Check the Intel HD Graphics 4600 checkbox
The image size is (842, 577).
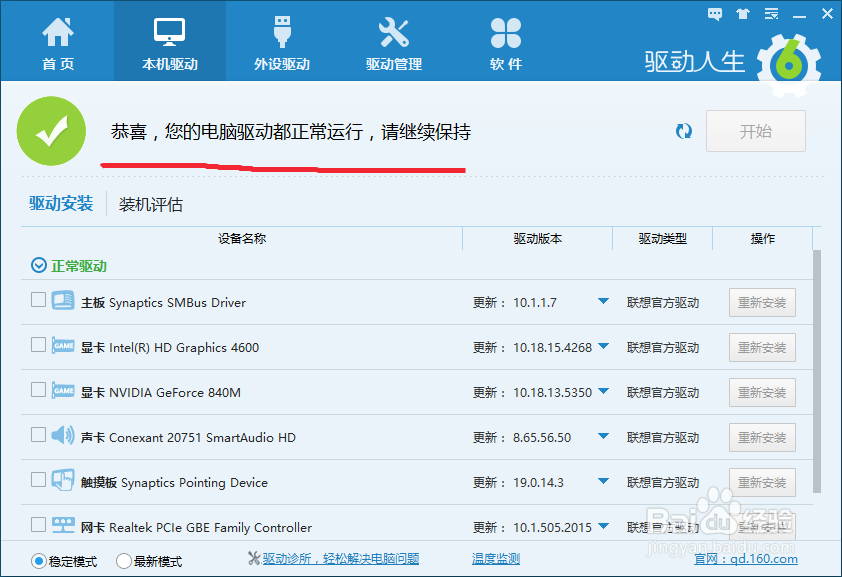pos(38,345)
